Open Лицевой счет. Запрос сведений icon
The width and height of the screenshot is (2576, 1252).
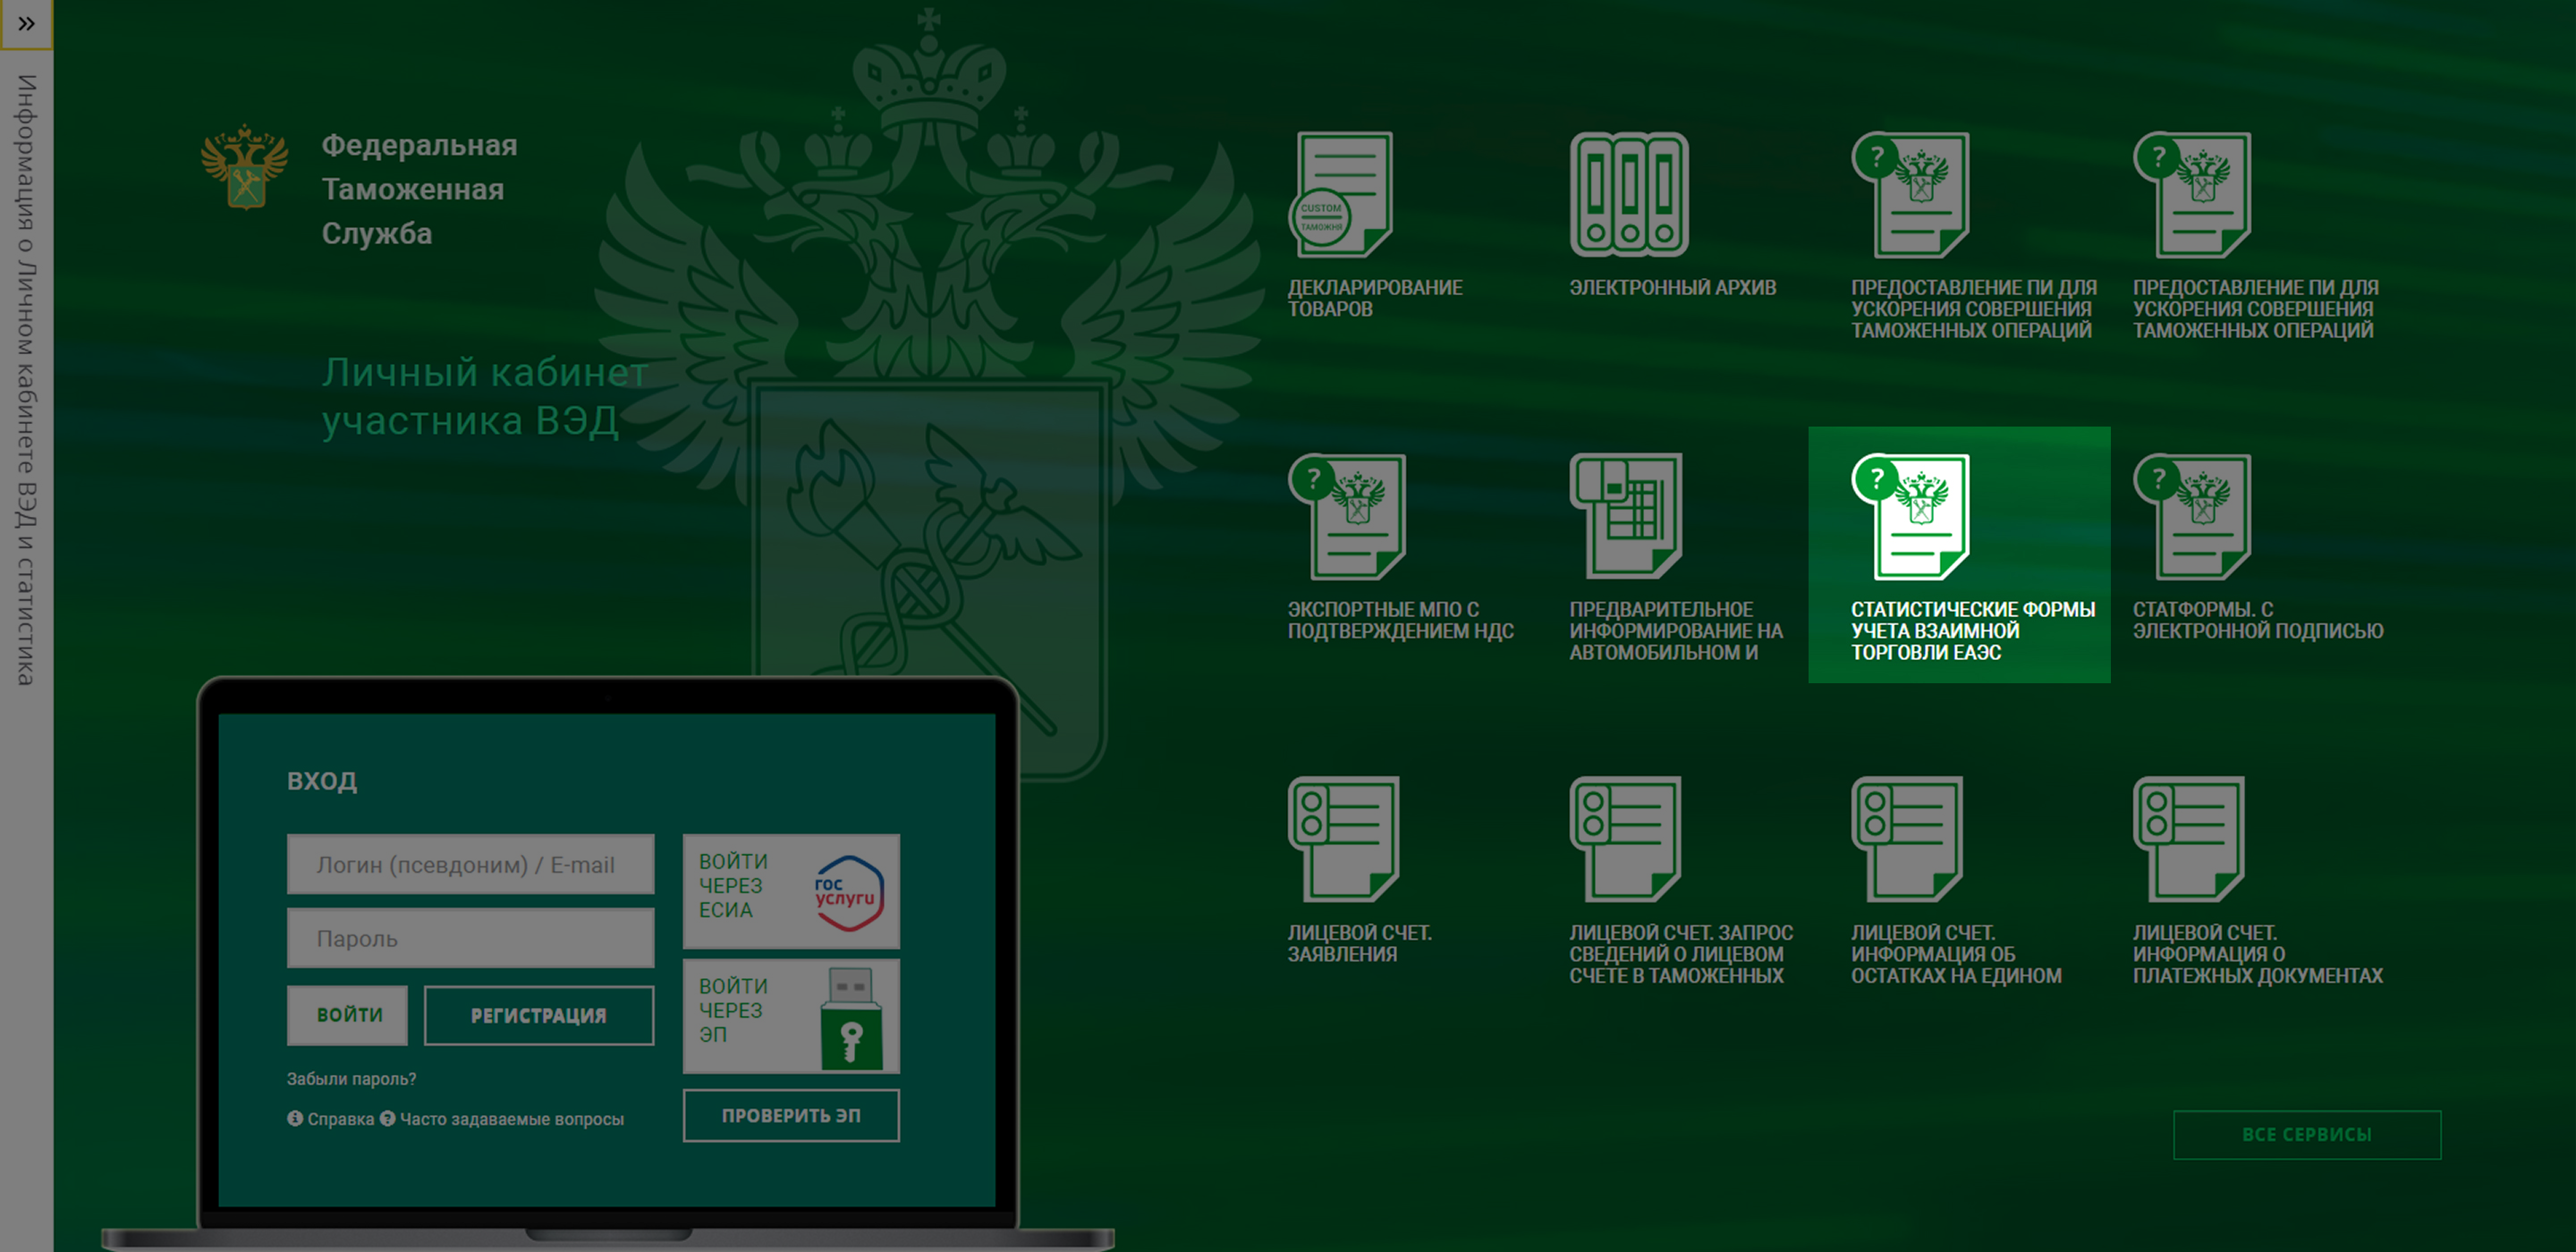click(x=1625, y=839)
